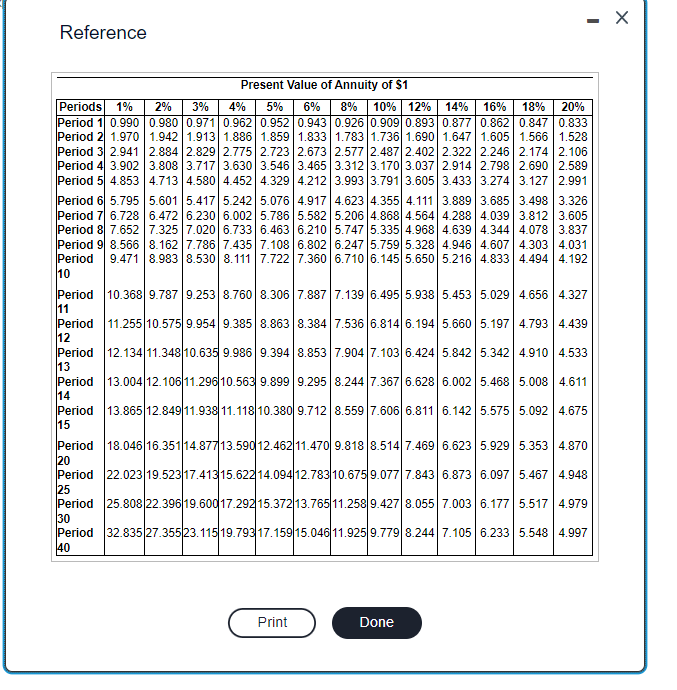Click cell value 7.536 in Period 12
Viewport: 677px width, 690px height.
click(x=349, y=323)
